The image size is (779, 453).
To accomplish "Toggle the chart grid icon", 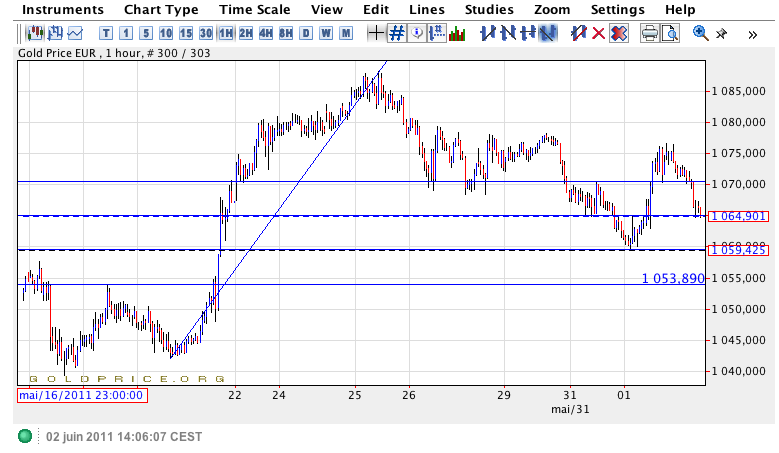I will pyautogui.click(x=397, y=33).
